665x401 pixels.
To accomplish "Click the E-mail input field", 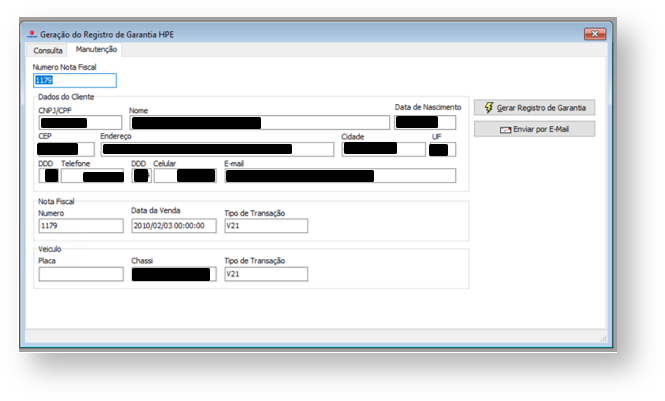I will [x=340, y=175].
